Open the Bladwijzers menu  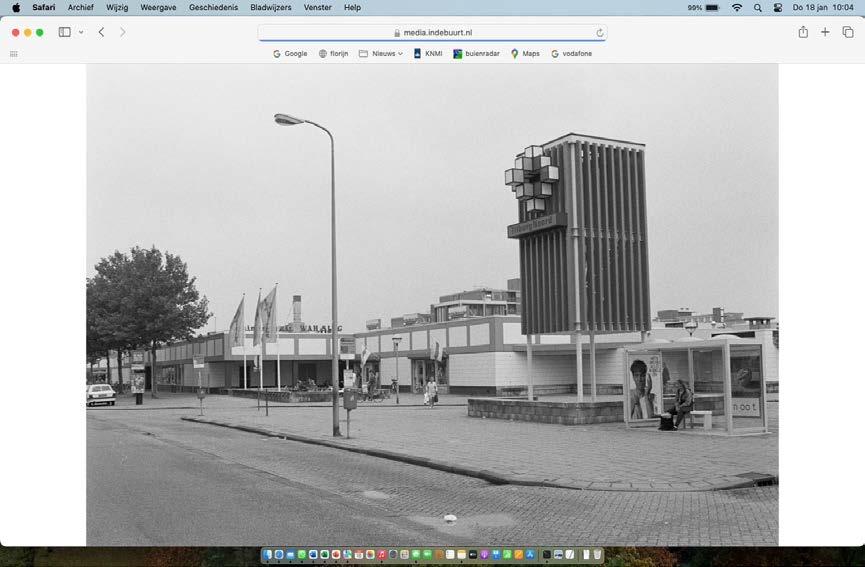pos(271,8)
